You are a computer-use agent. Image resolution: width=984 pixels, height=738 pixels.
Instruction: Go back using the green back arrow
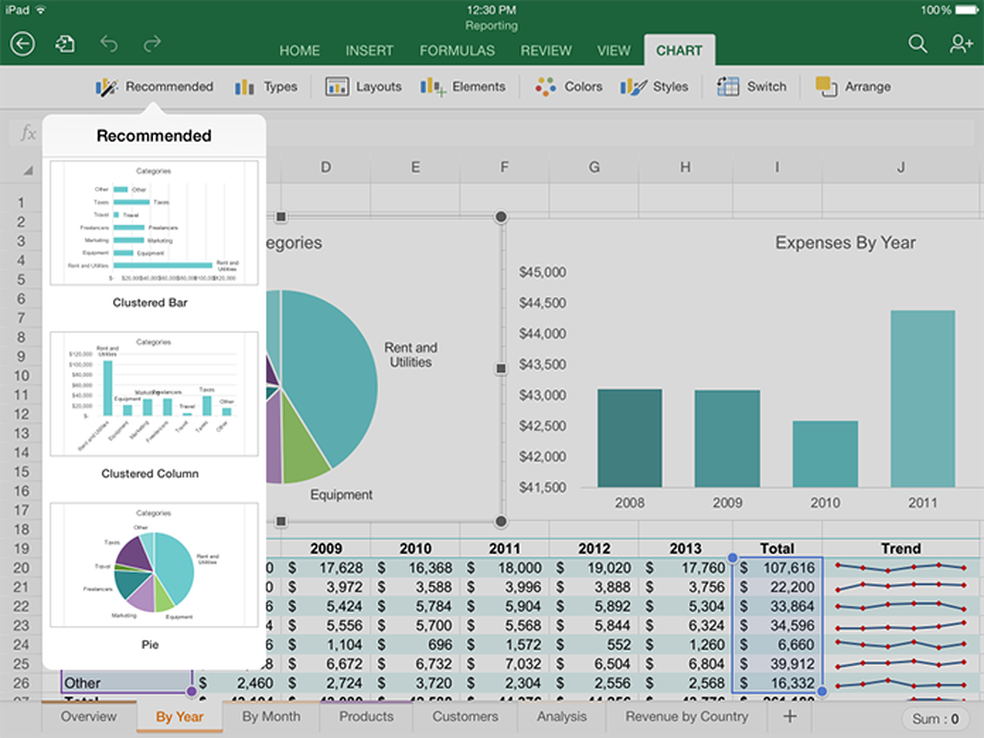tap(22, 44)
